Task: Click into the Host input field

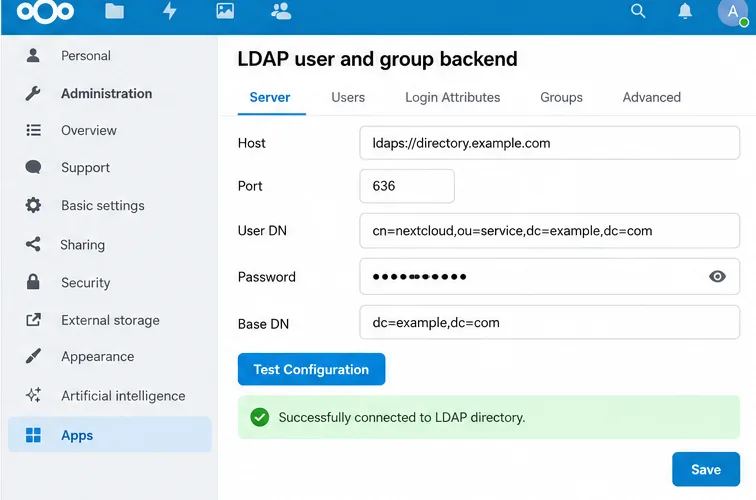Action: click(x=550, y=143)
